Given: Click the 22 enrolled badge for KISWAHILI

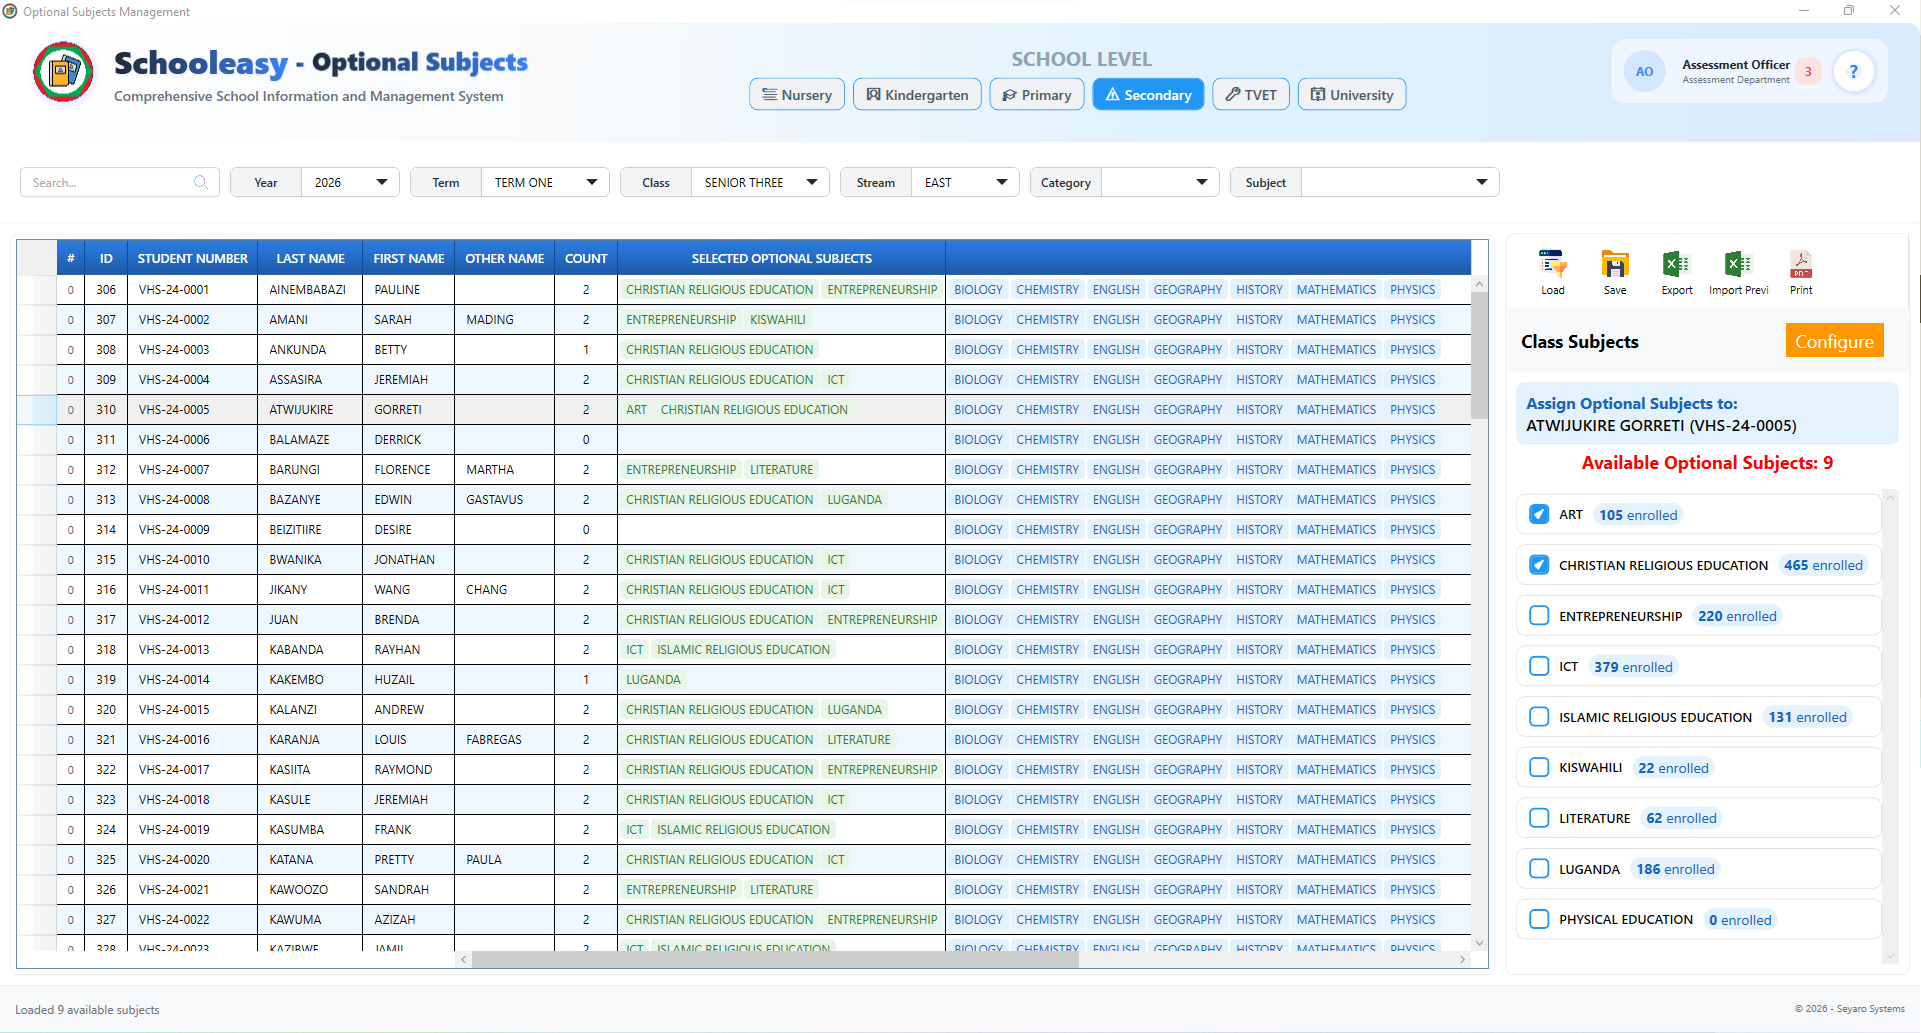Looking at the screenshot, I should click(1673, 768).
